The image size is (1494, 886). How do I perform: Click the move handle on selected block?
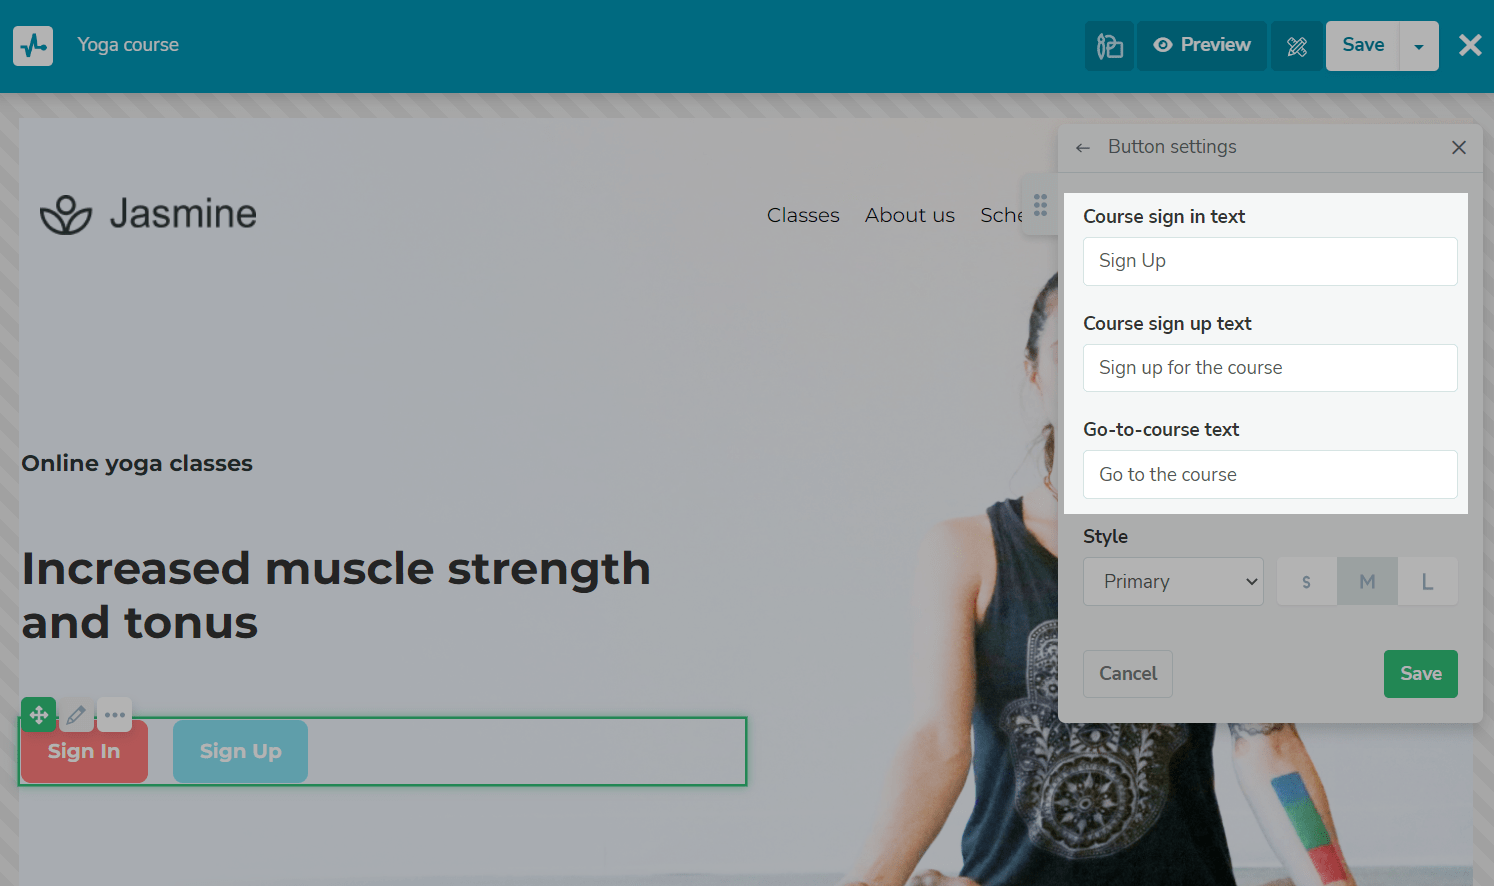(x=38, y=715)
